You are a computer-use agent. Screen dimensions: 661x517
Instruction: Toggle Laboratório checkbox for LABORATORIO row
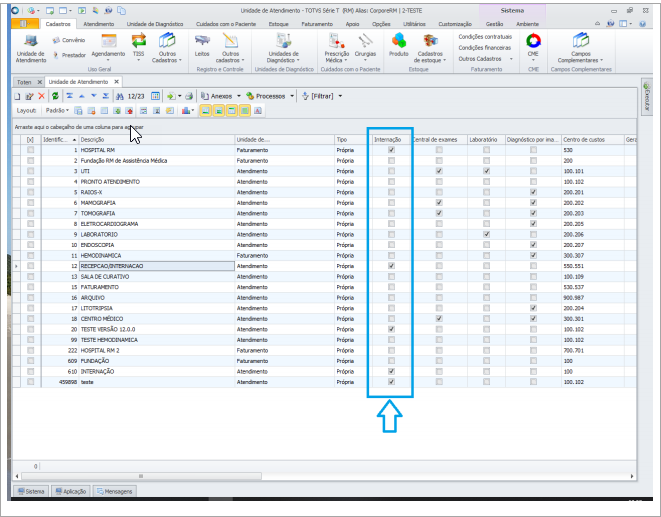(x=486, y=234)
